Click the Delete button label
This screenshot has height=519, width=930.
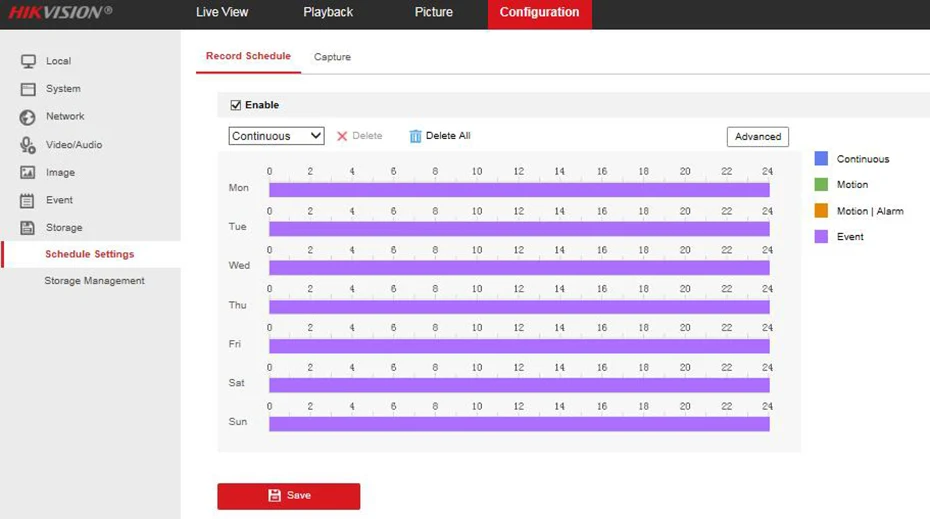click(x=367, y=136)
